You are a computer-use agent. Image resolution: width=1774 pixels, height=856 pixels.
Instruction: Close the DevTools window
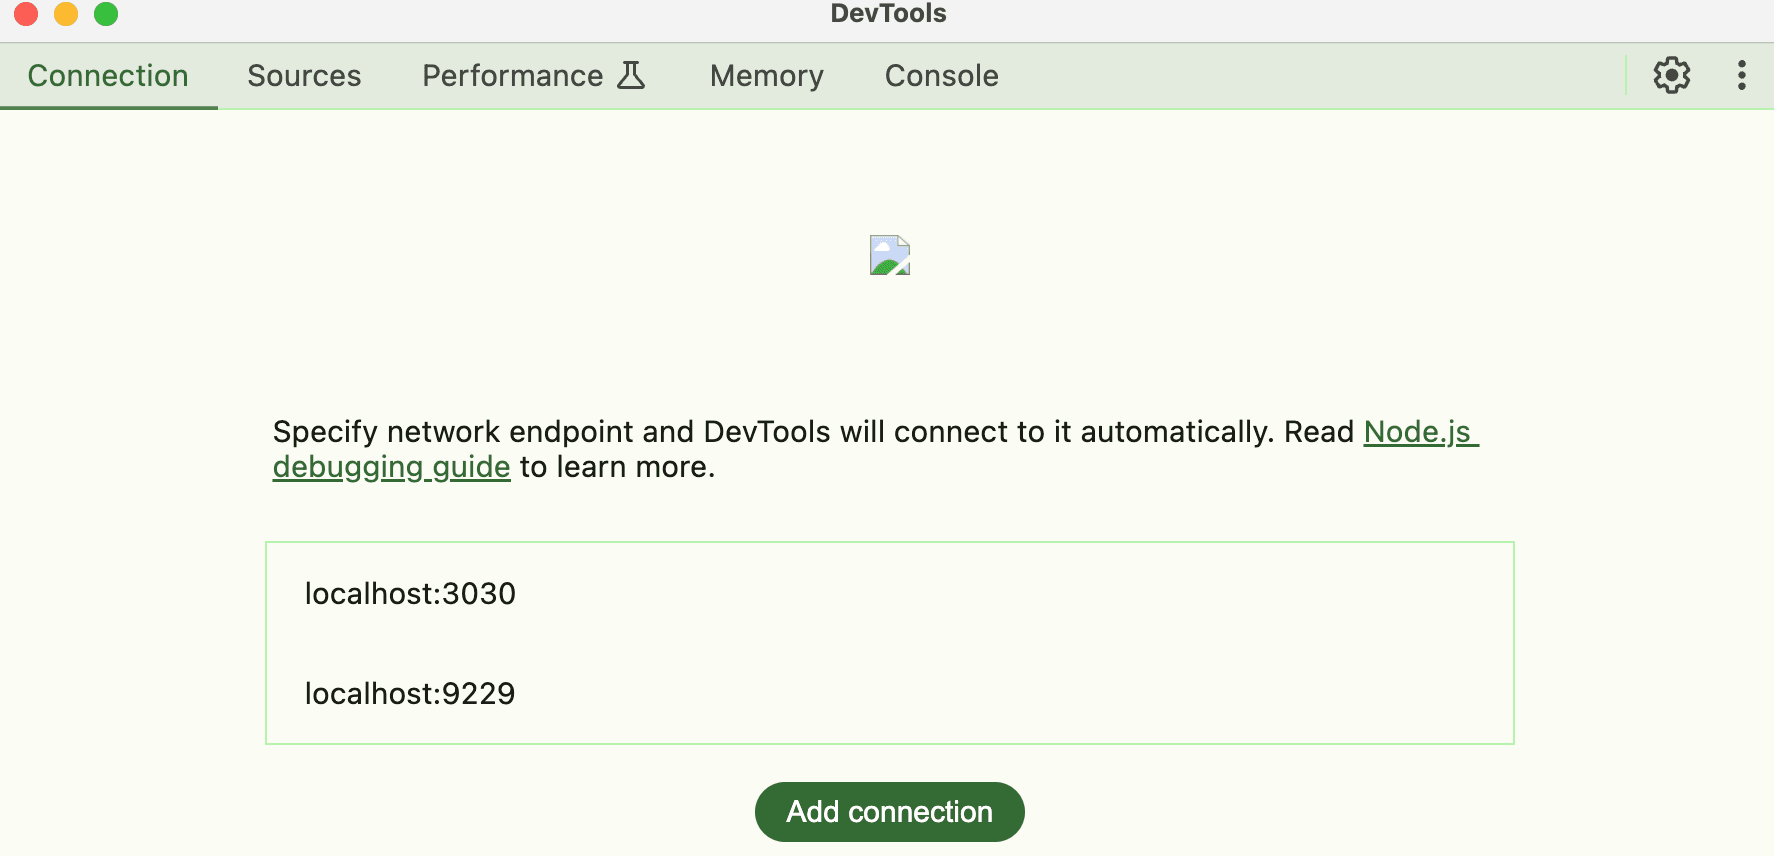click(x=26, y=14)
